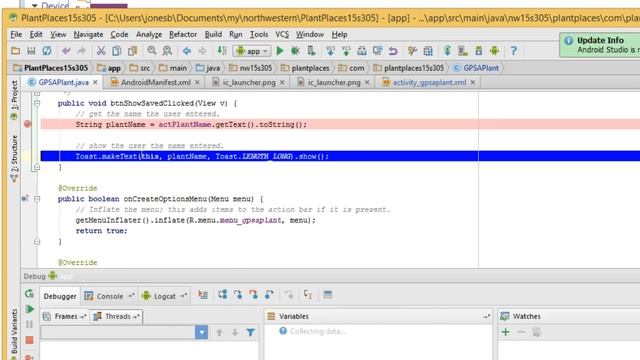Click the Rerun app debug icon
The width and height of the screenshot is (640, 360).
click(29, 294)
